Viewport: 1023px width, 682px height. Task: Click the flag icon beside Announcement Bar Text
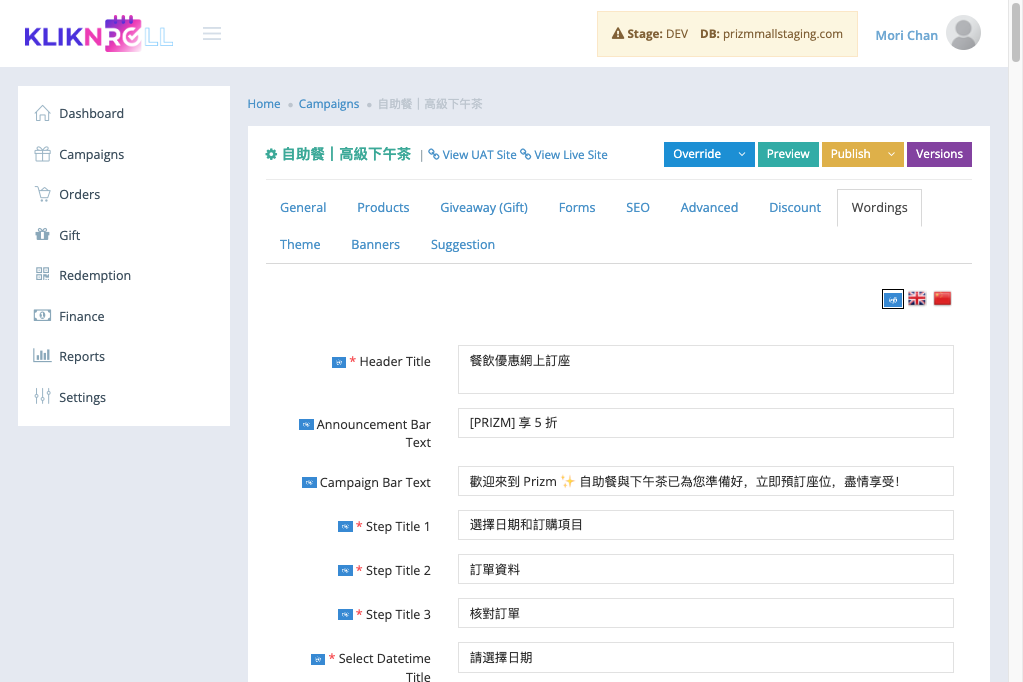[x=306, y=425]
